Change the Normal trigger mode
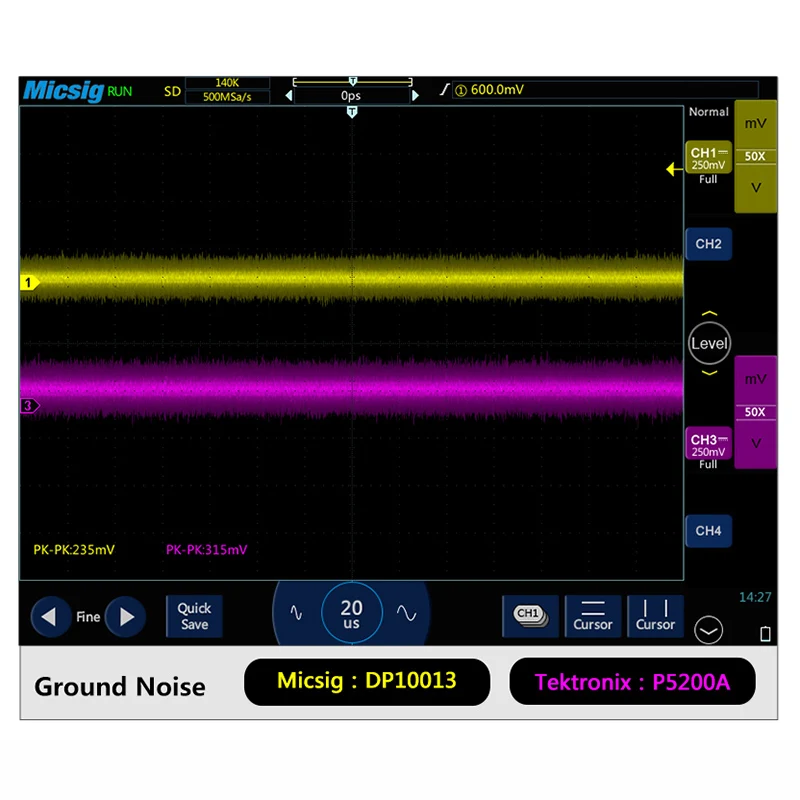This screenshot has width=800, height=800. point(708,112)
